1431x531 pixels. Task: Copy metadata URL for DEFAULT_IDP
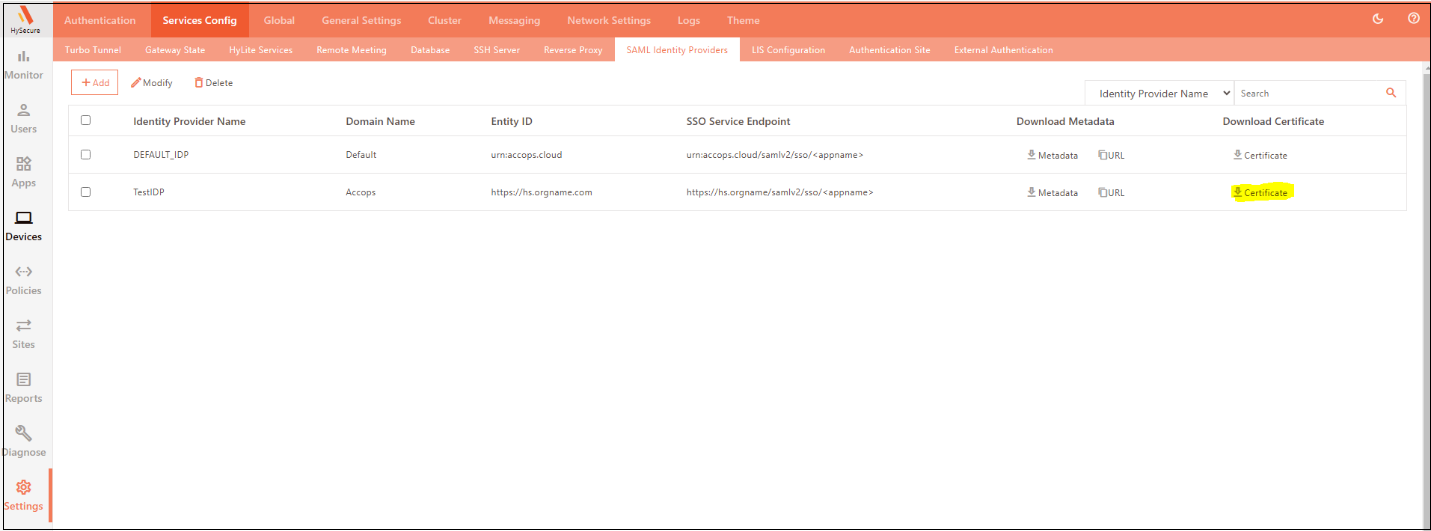click(x=1110, y=156)
